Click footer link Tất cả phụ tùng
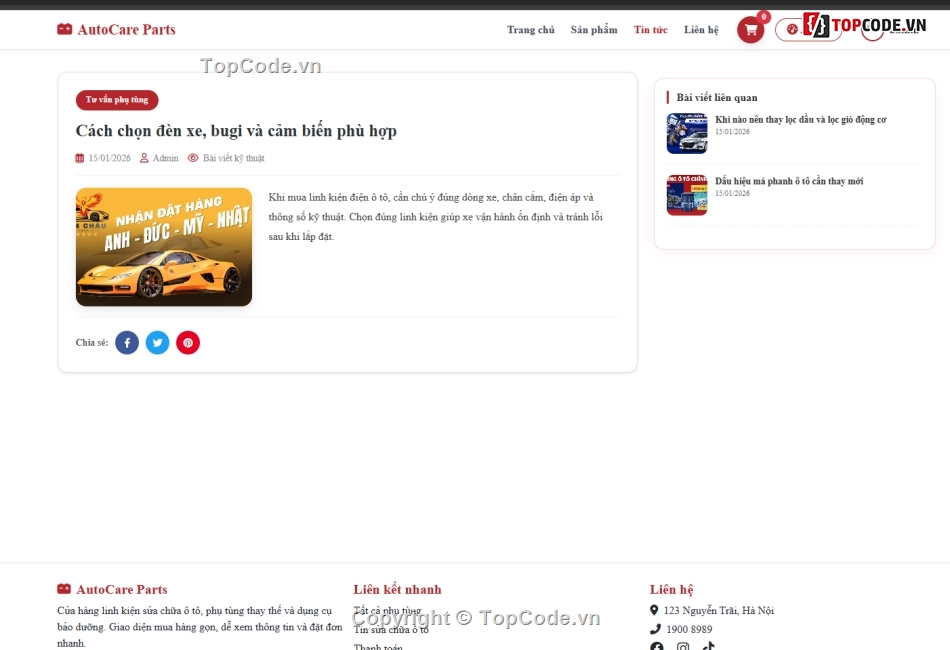The width and height of the screenshot is (950, 650). [387, 611]
